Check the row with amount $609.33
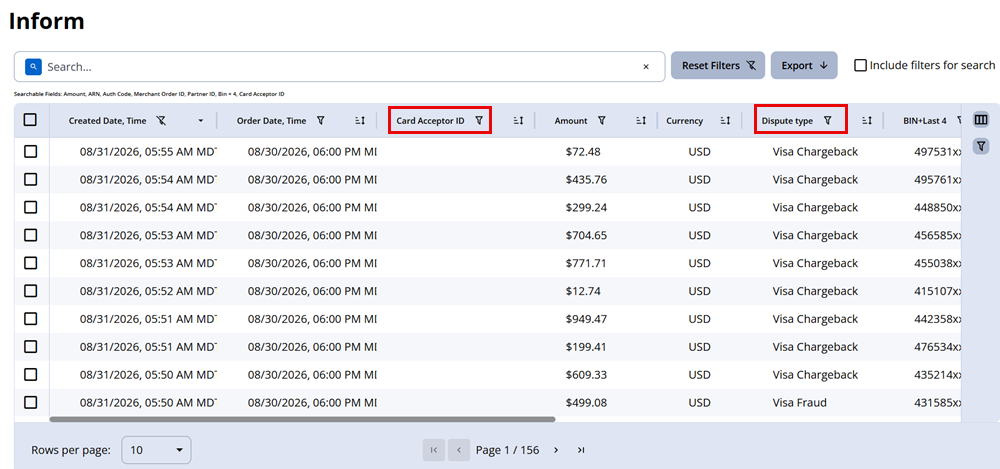The image size is (1000, 469). tap(30, 375)
